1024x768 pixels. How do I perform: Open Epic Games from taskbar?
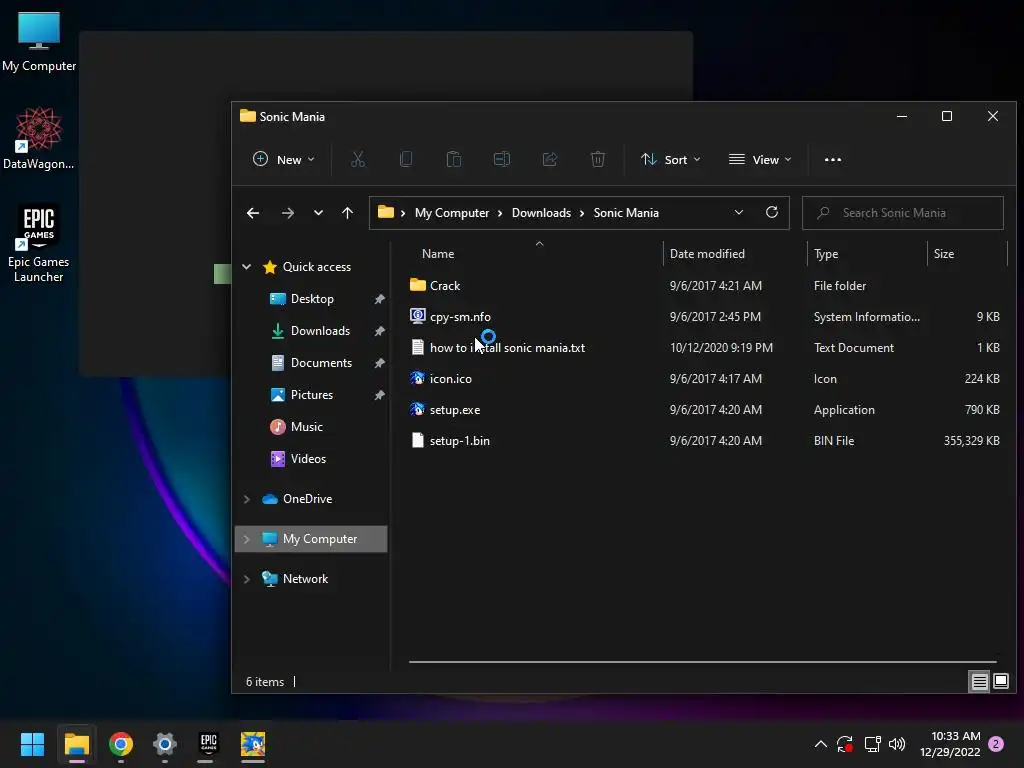point(208,744)
